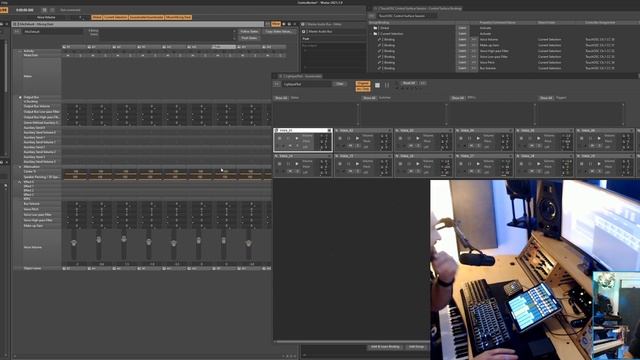Viewport: 640px width, 360px height.
Task: Click Push States in Mixing Desk
Action: tap(249, 38)
